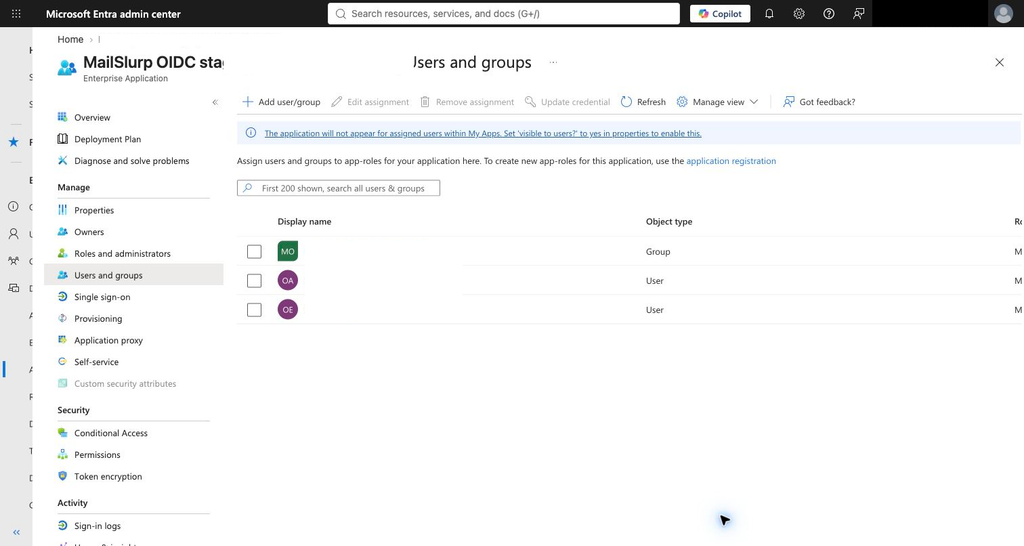This screenshot has width=1024, height=546.
Task: Open Sign-in logs under Activity
Action: coord(97,526)
